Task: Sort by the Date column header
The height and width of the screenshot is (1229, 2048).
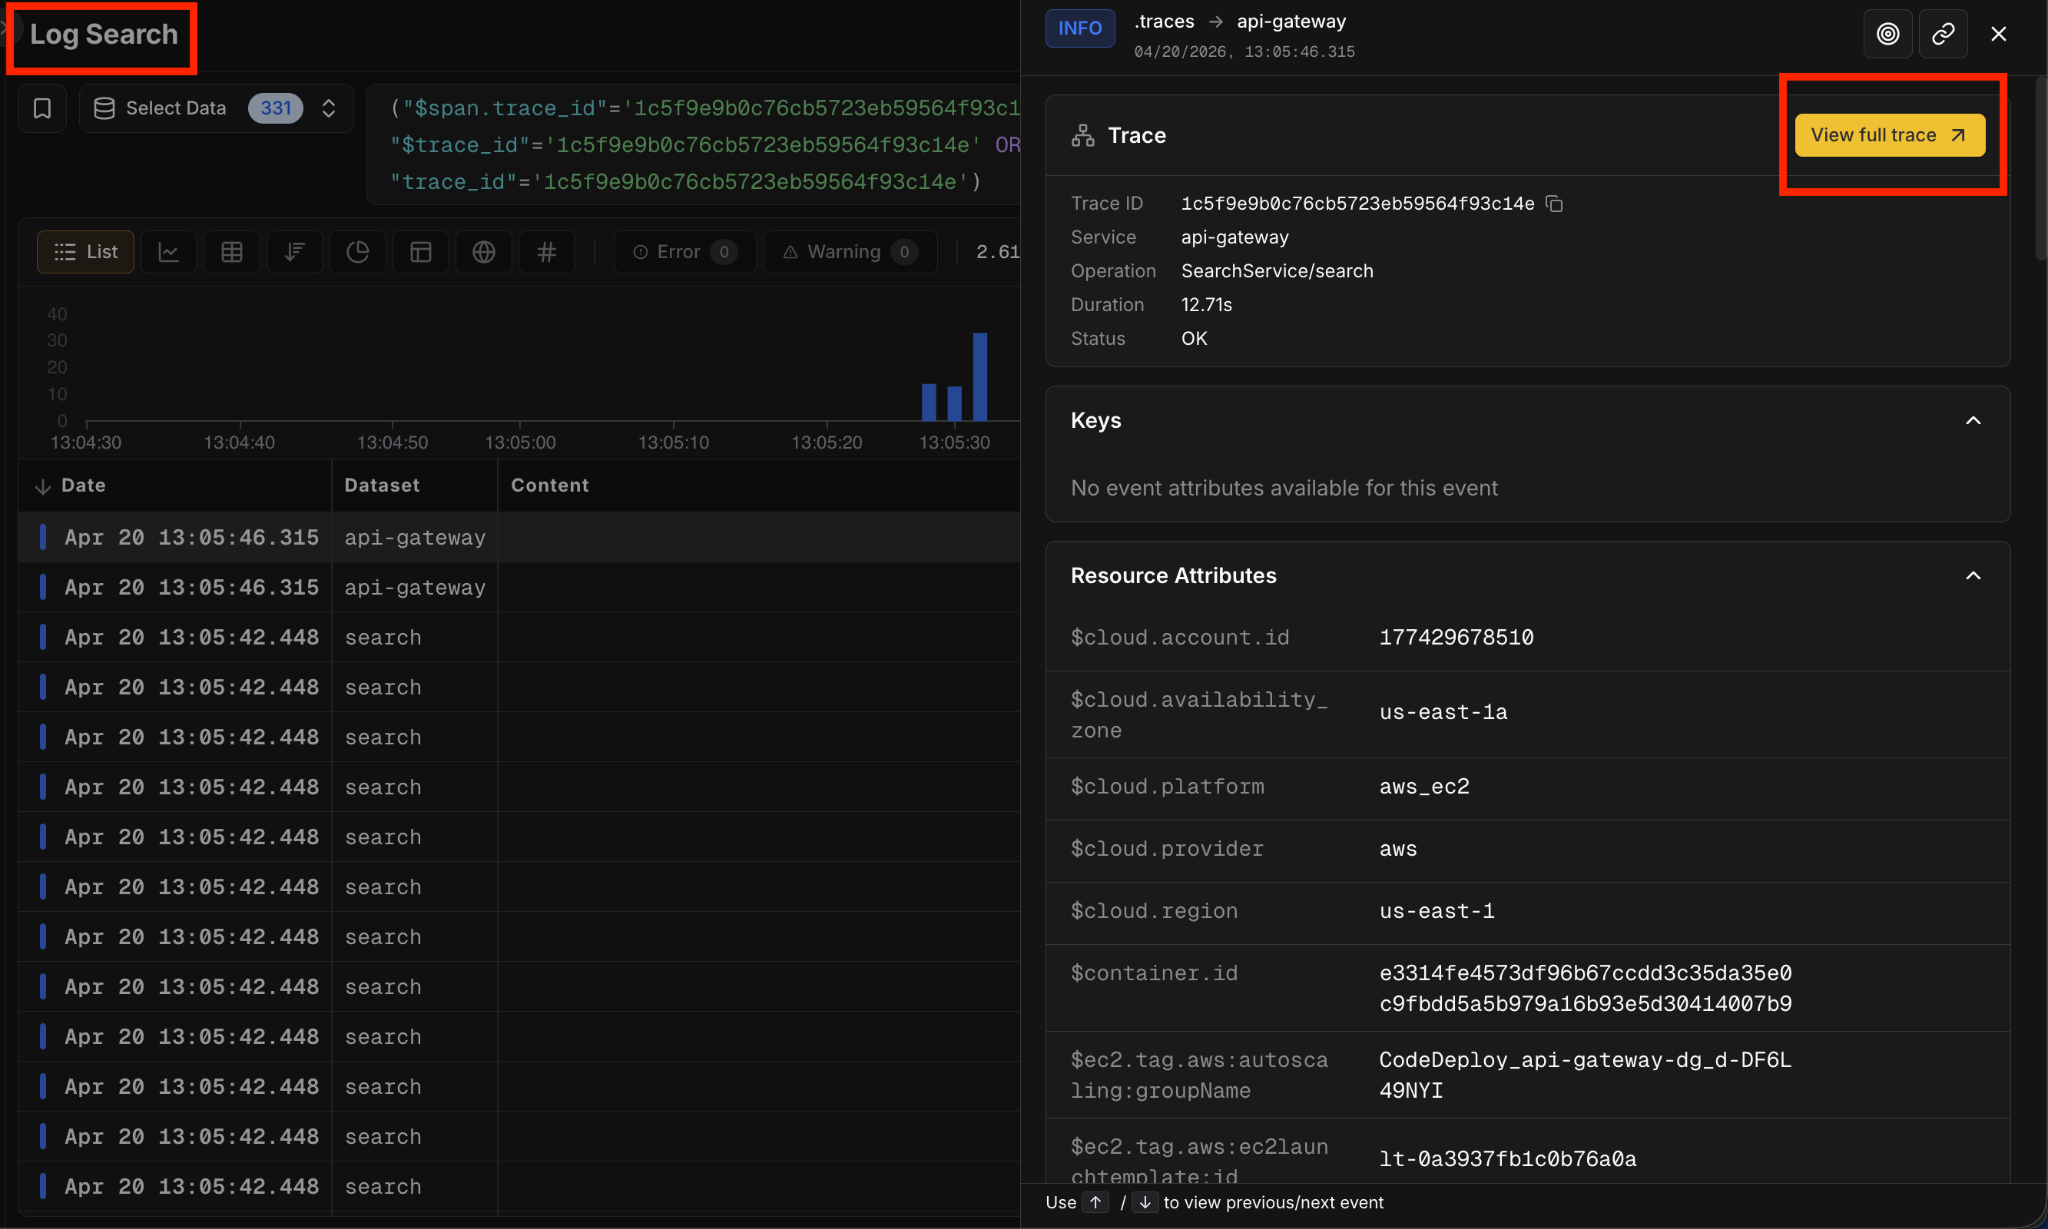Action: point(83,486)
